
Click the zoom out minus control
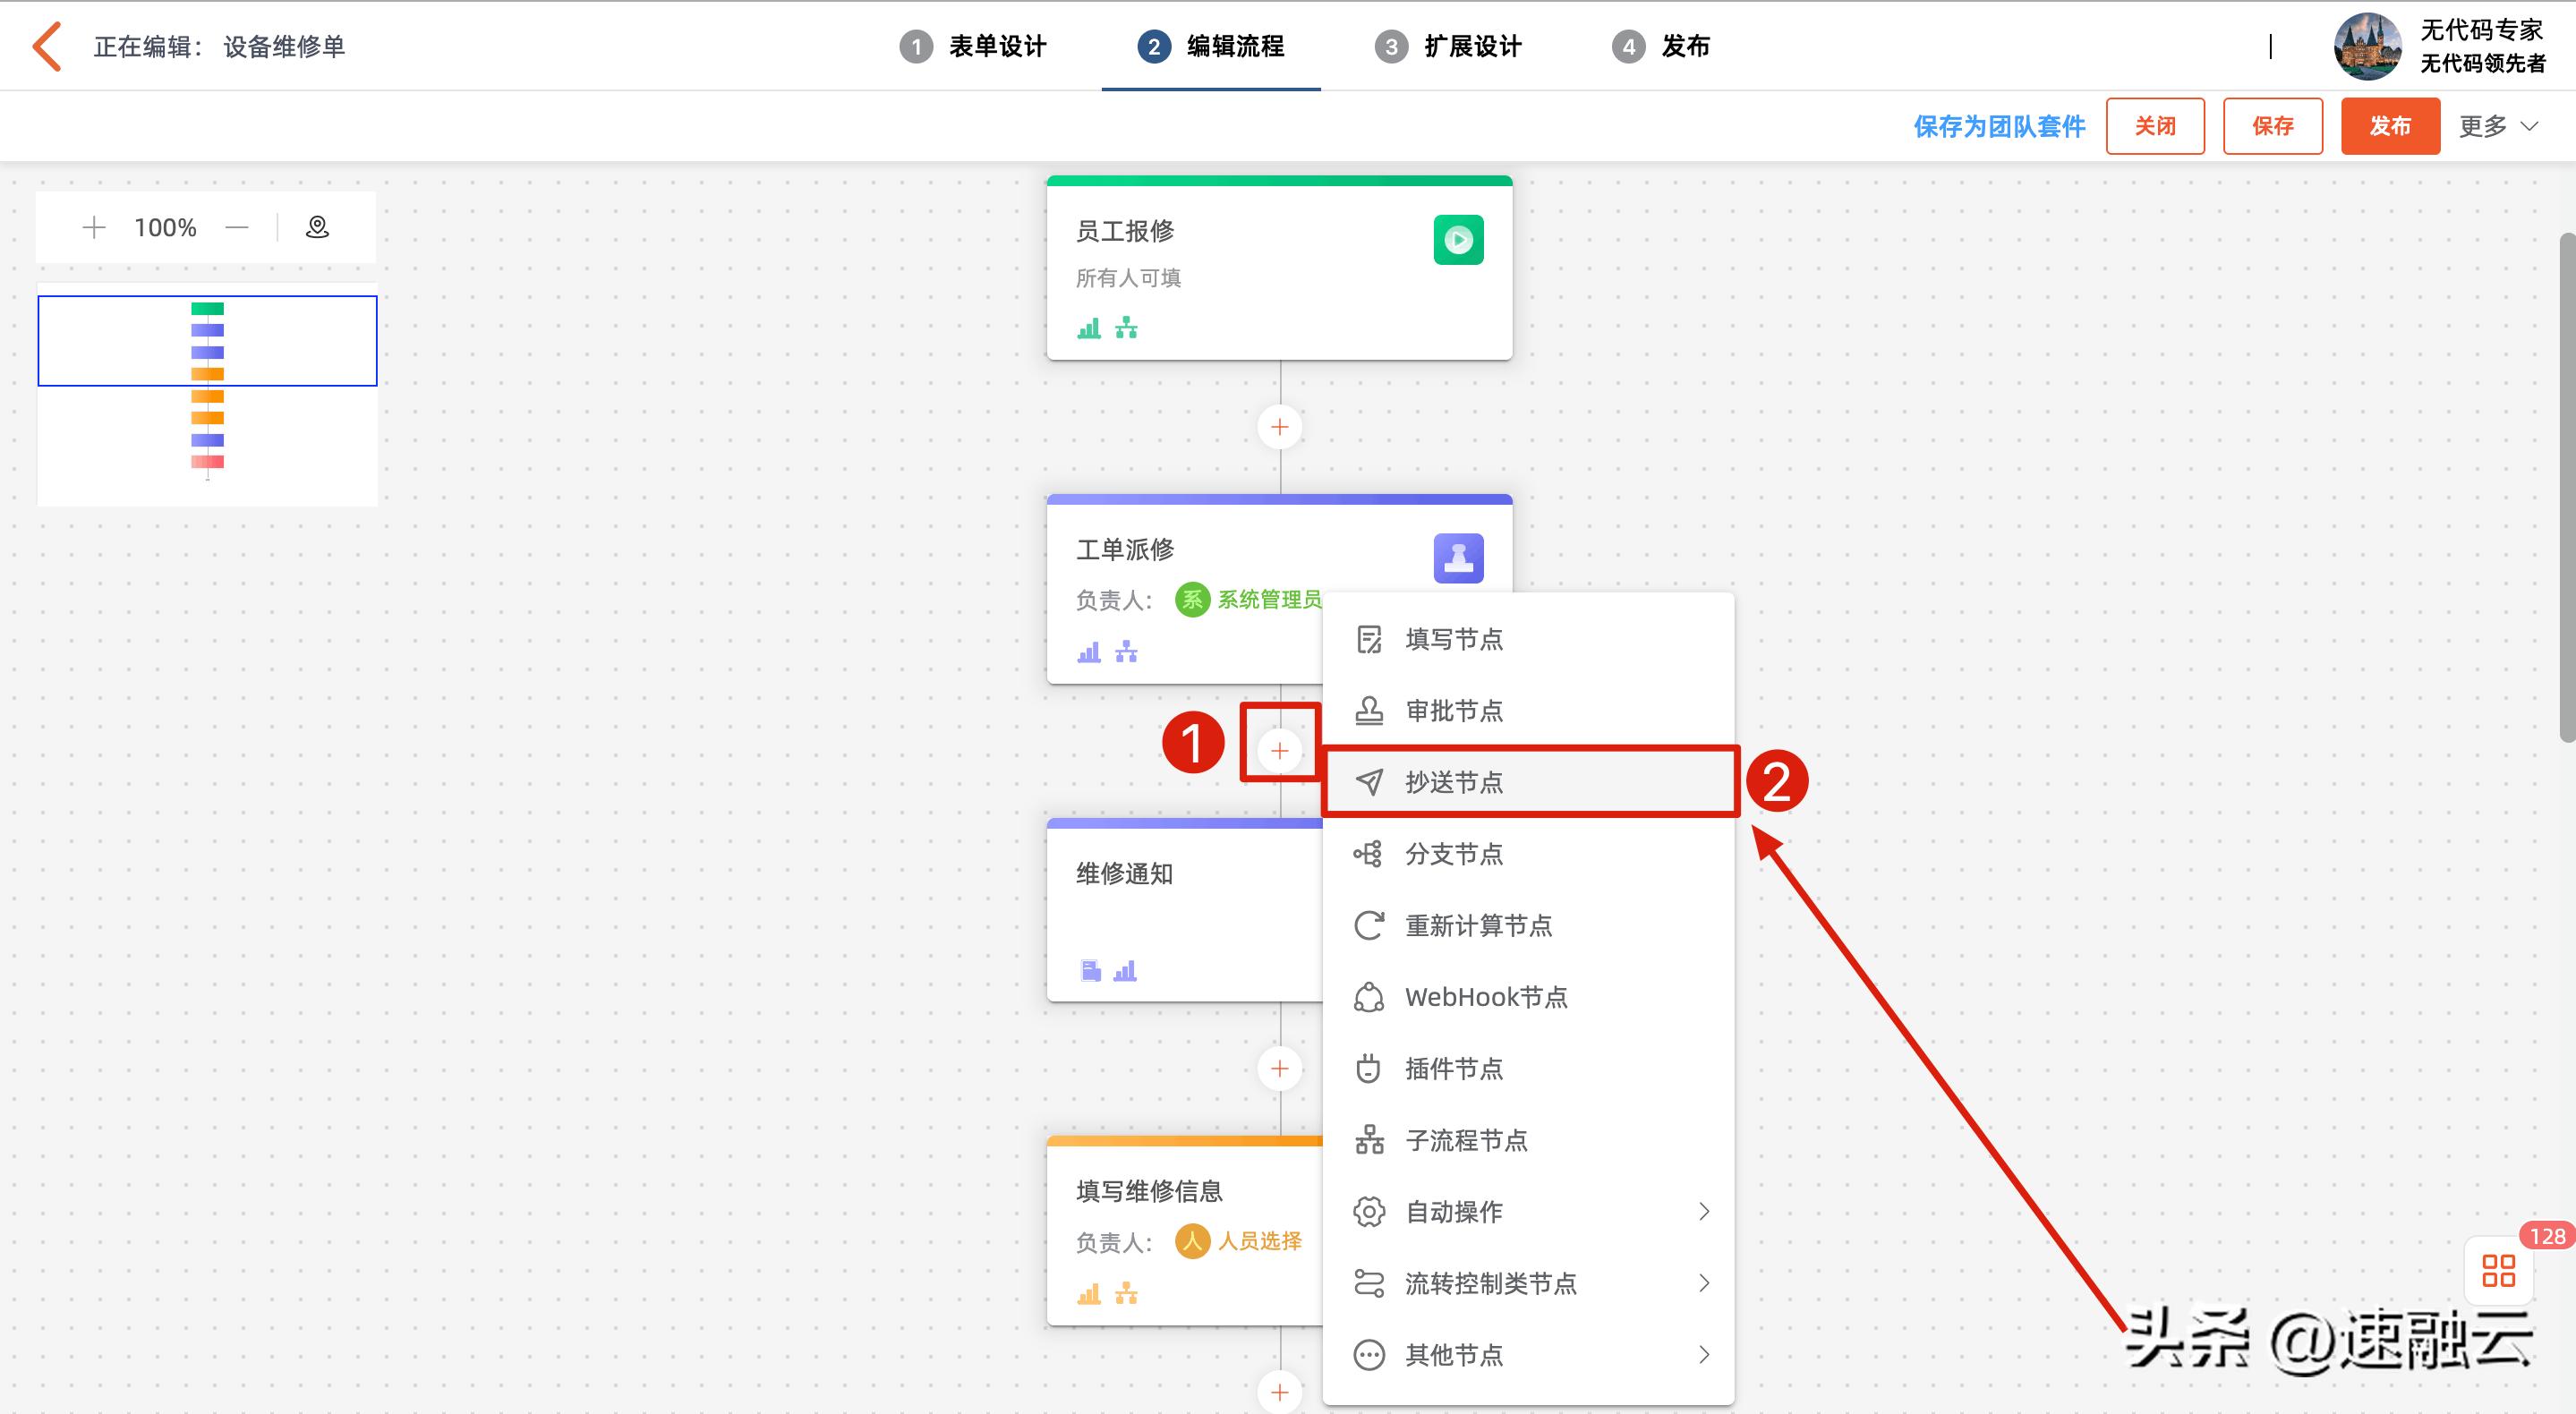(237, 227)
